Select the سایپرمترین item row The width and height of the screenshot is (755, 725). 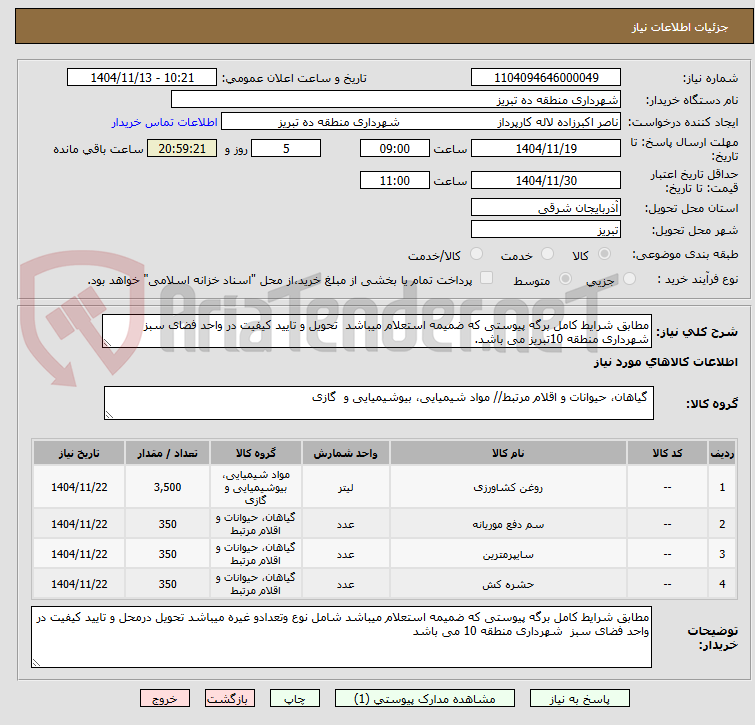(384, 554)
